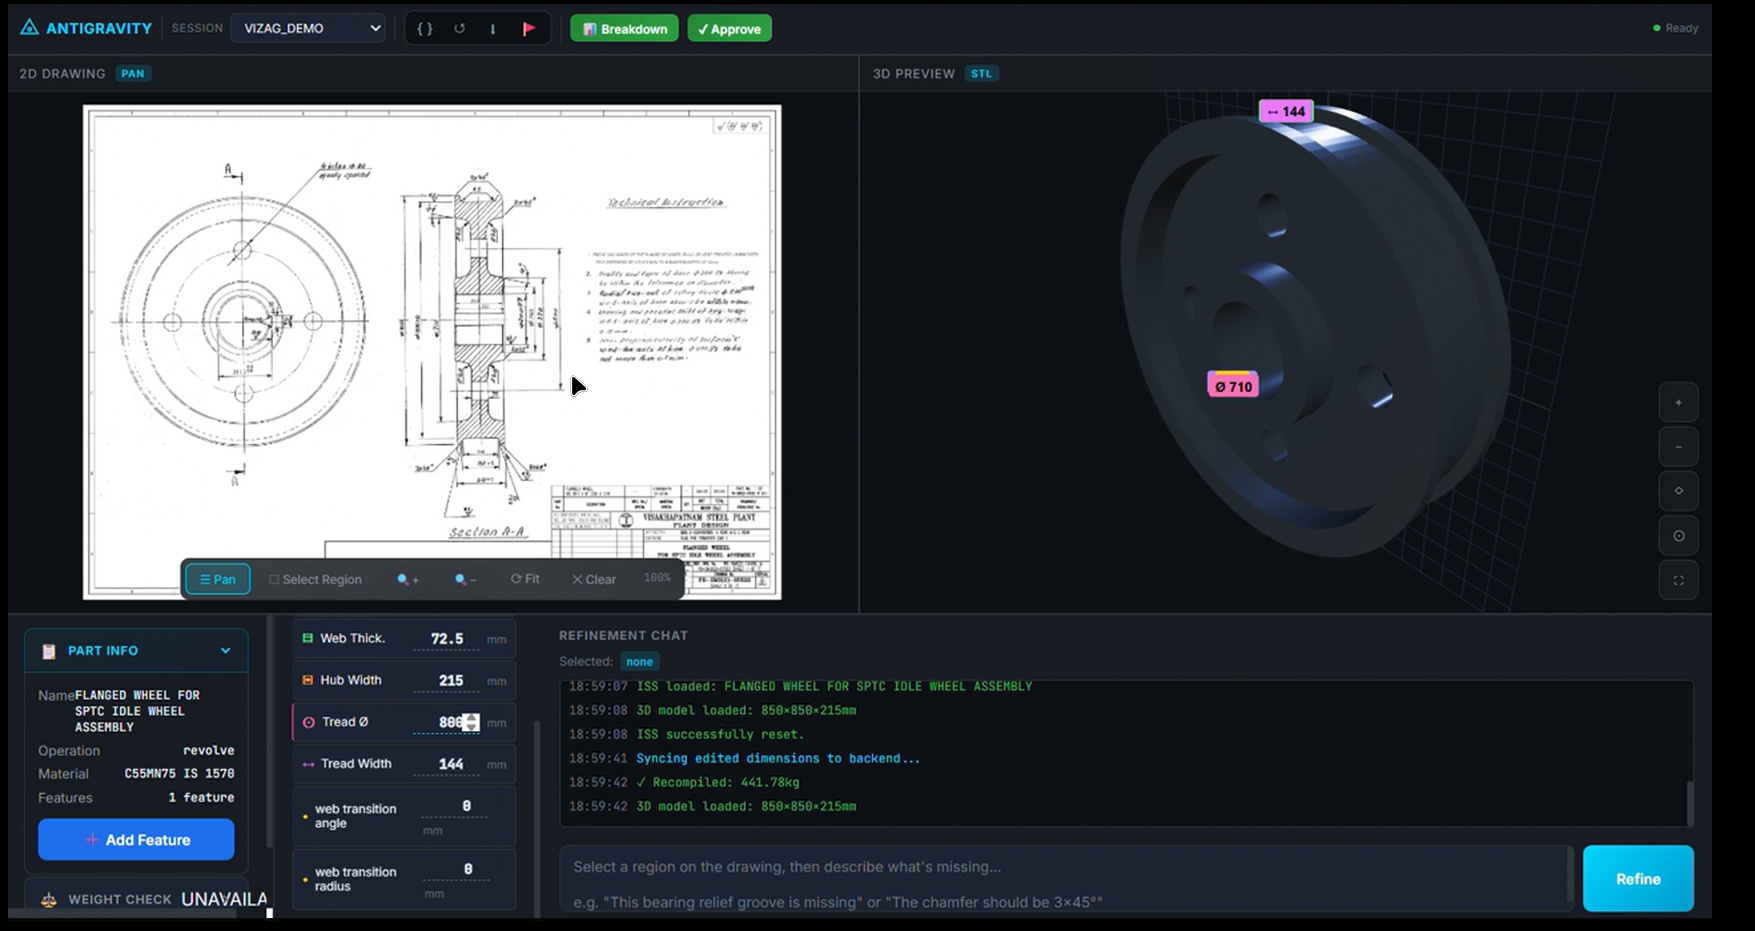Enable the Select Region mode
1755x931 pixels.
tap(316, 580)
